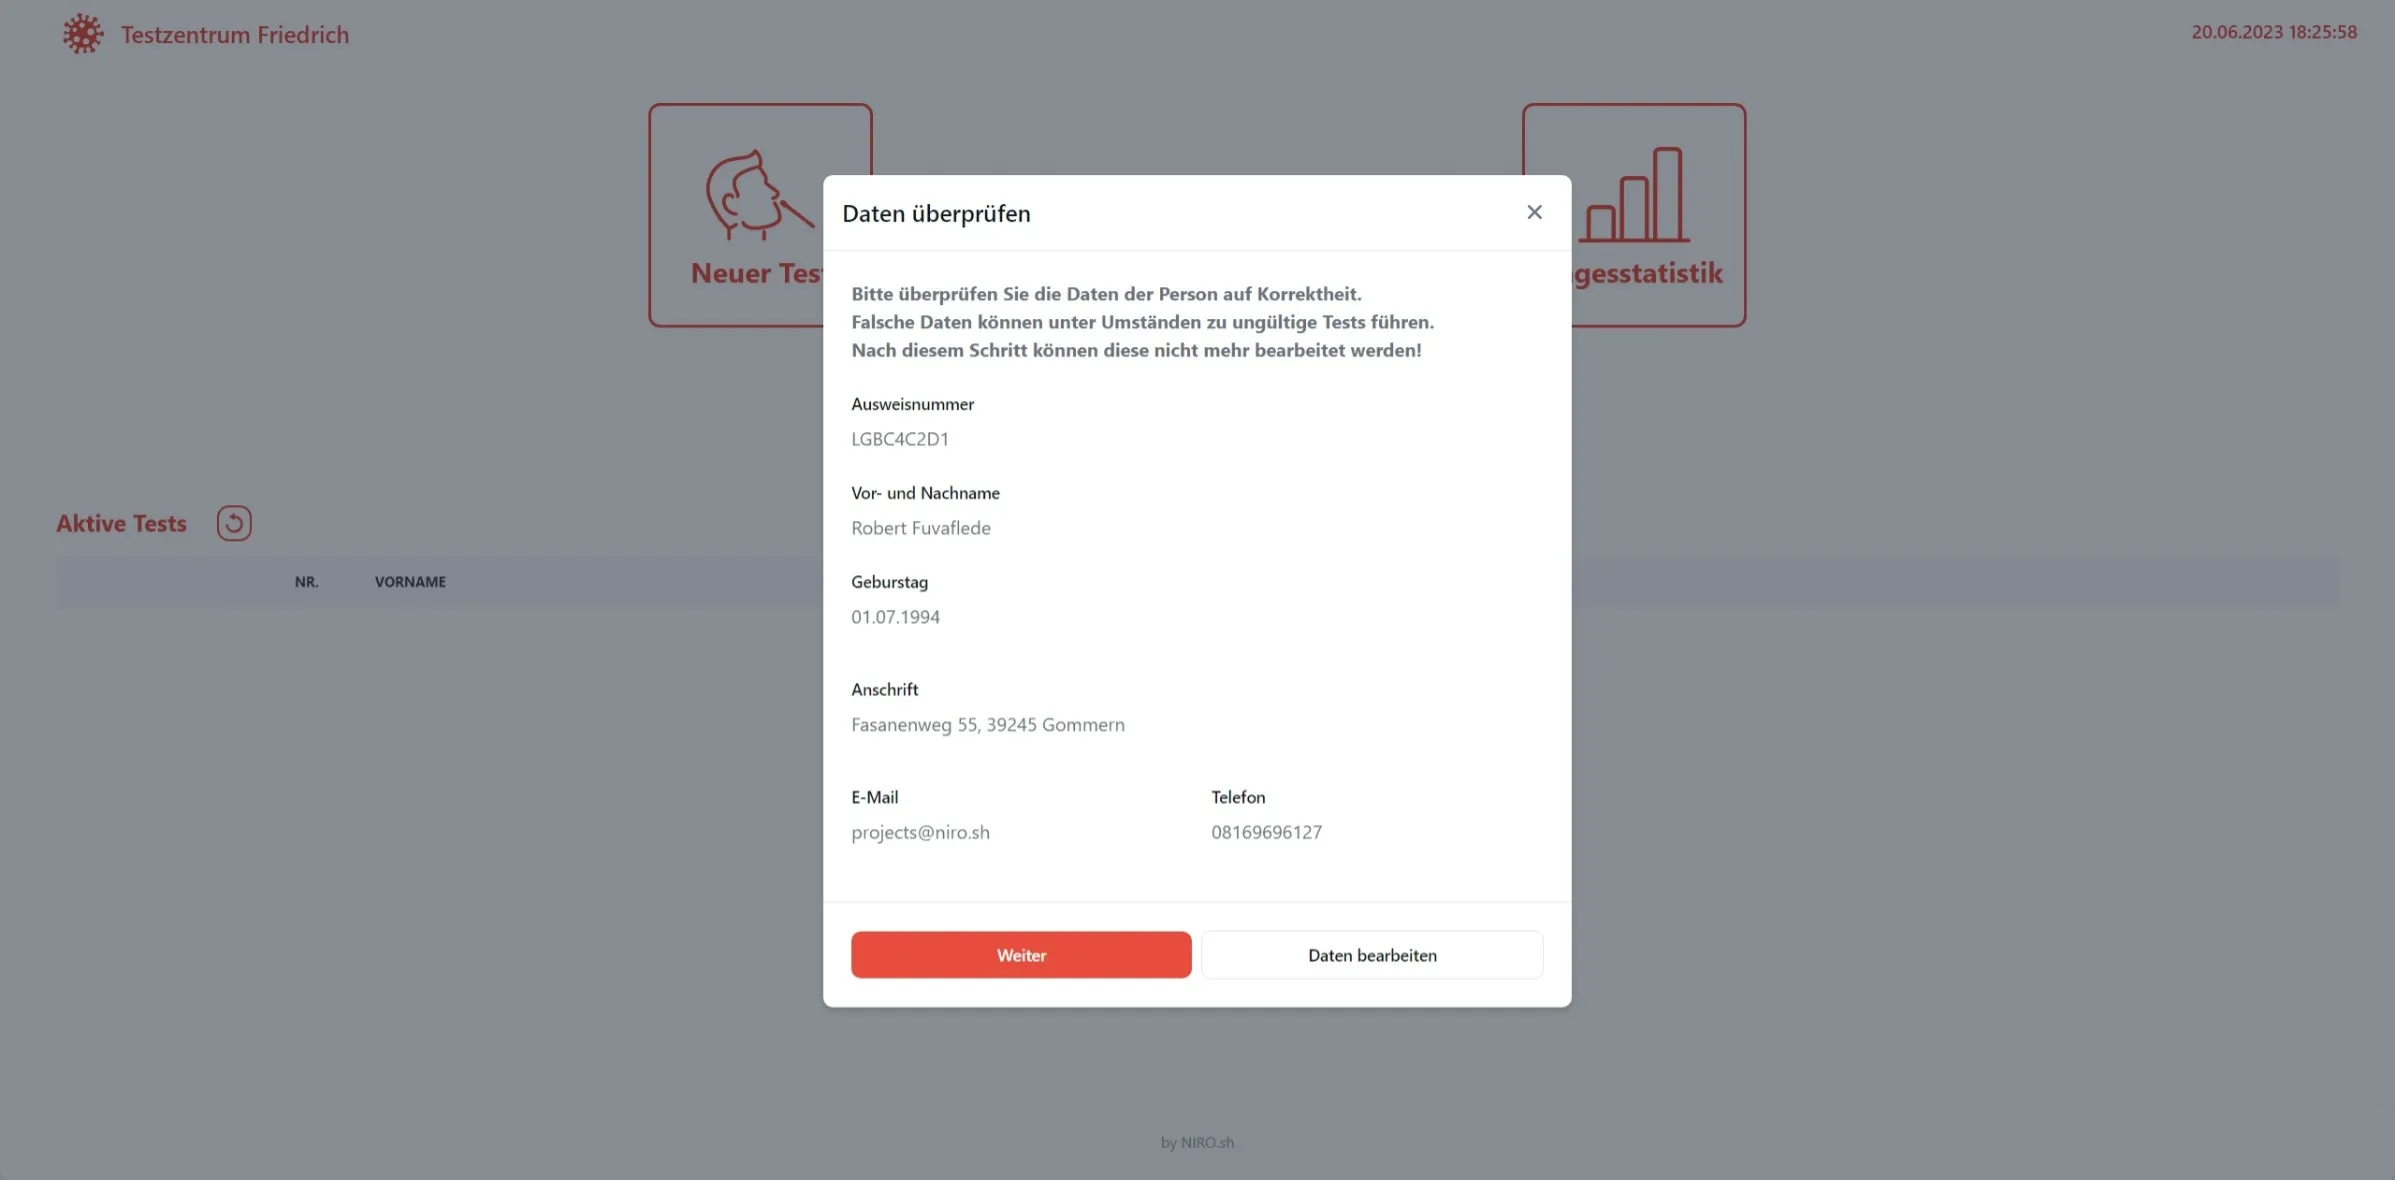This screenshot has height=1180, width=2395.
Task: Click Daten bearbeiten button
Action: [1372, 955]
